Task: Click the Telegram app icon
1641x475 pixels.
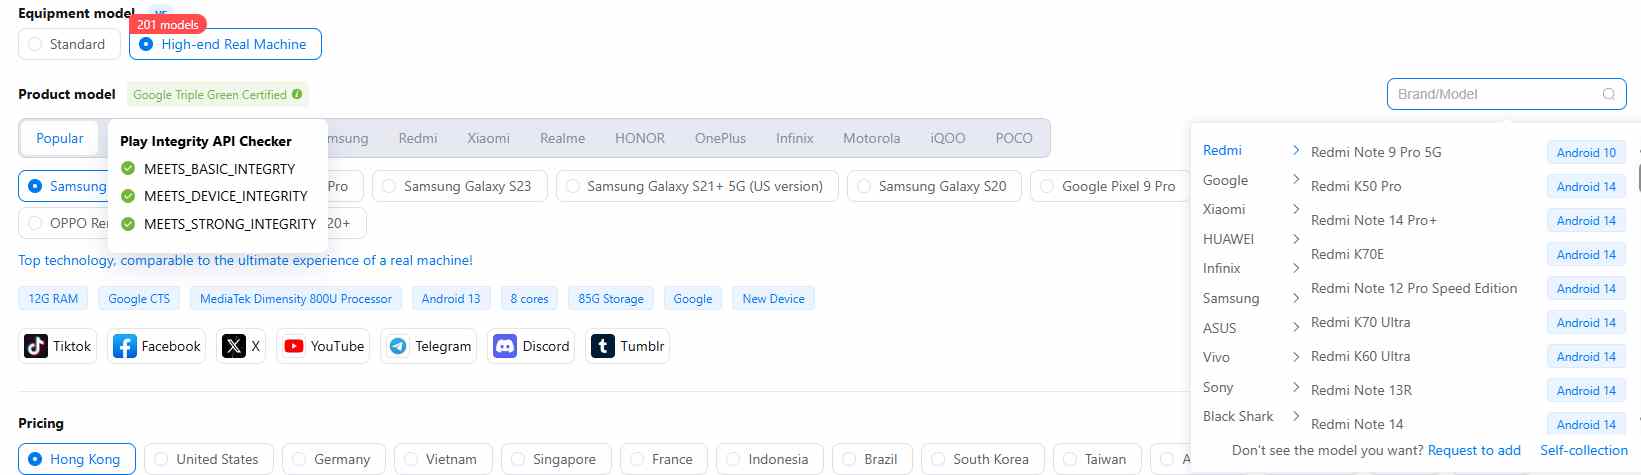Action: tap(398, 346)
